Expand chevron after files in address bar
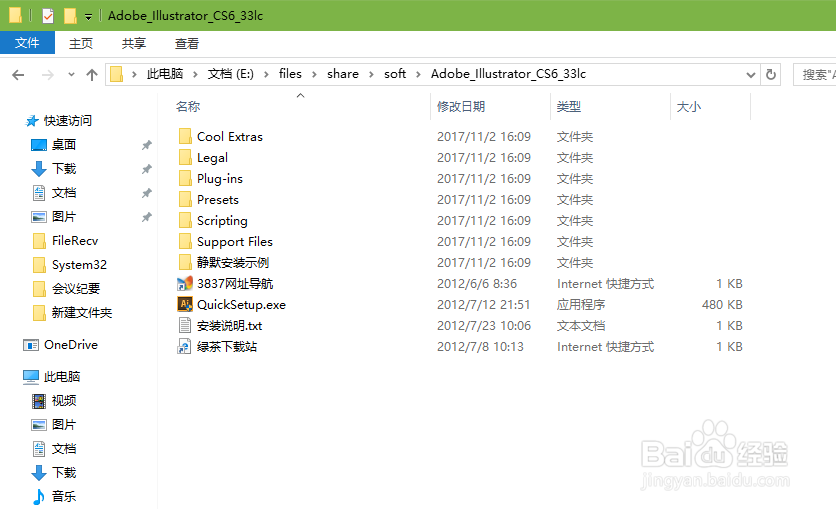 click(315, 75)
